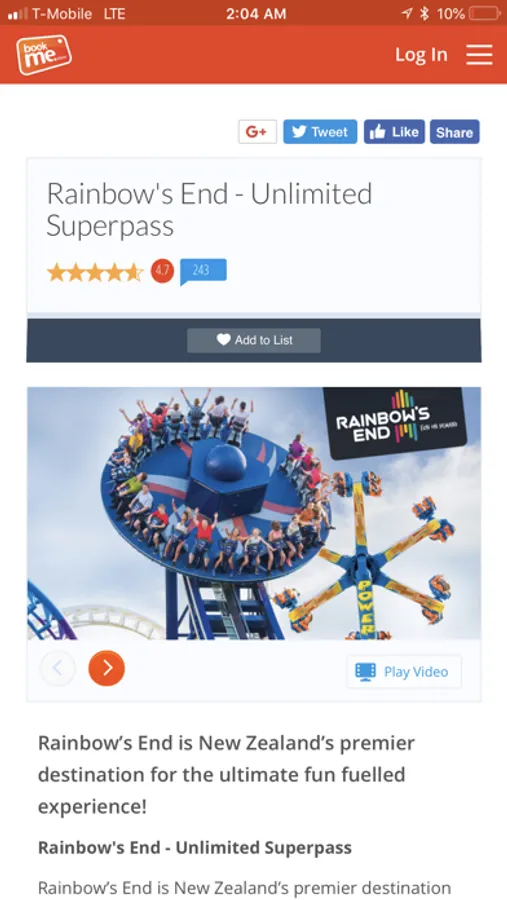This screenshot has height=900, width=507.
Task: Like this page on Facebook
Action: tap(394, 132)
